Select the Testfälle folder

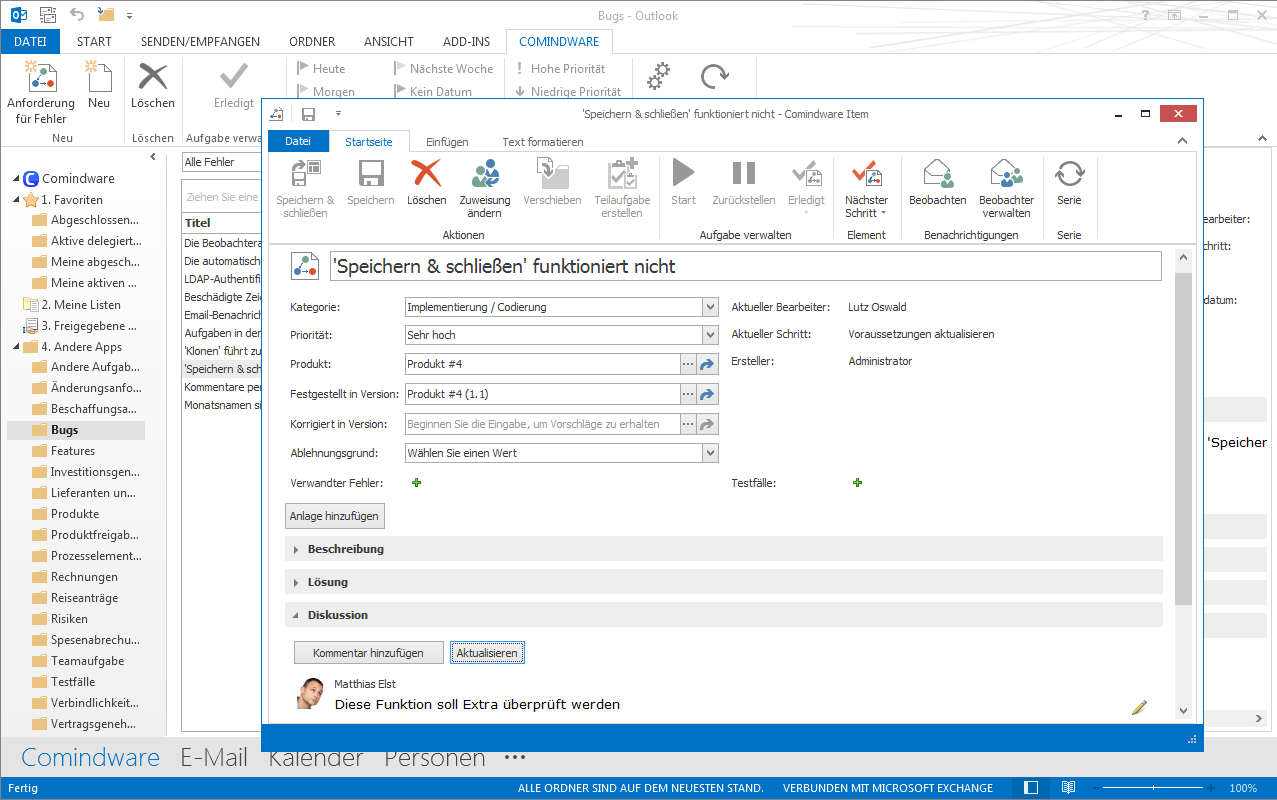tap(73, 682)
